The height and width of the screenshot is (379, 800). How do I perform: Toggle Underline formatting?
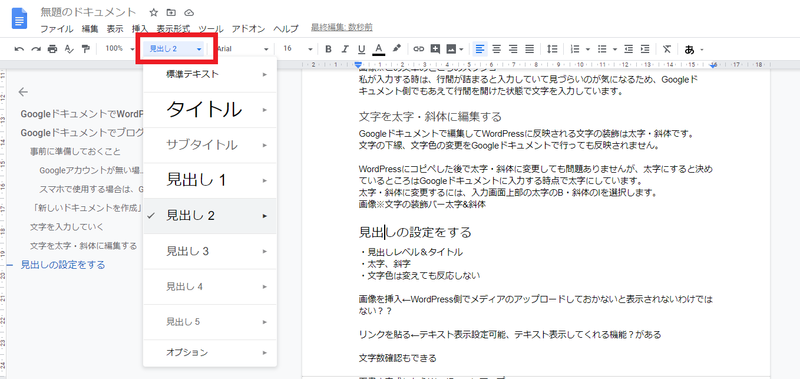(x=361, y=49)
